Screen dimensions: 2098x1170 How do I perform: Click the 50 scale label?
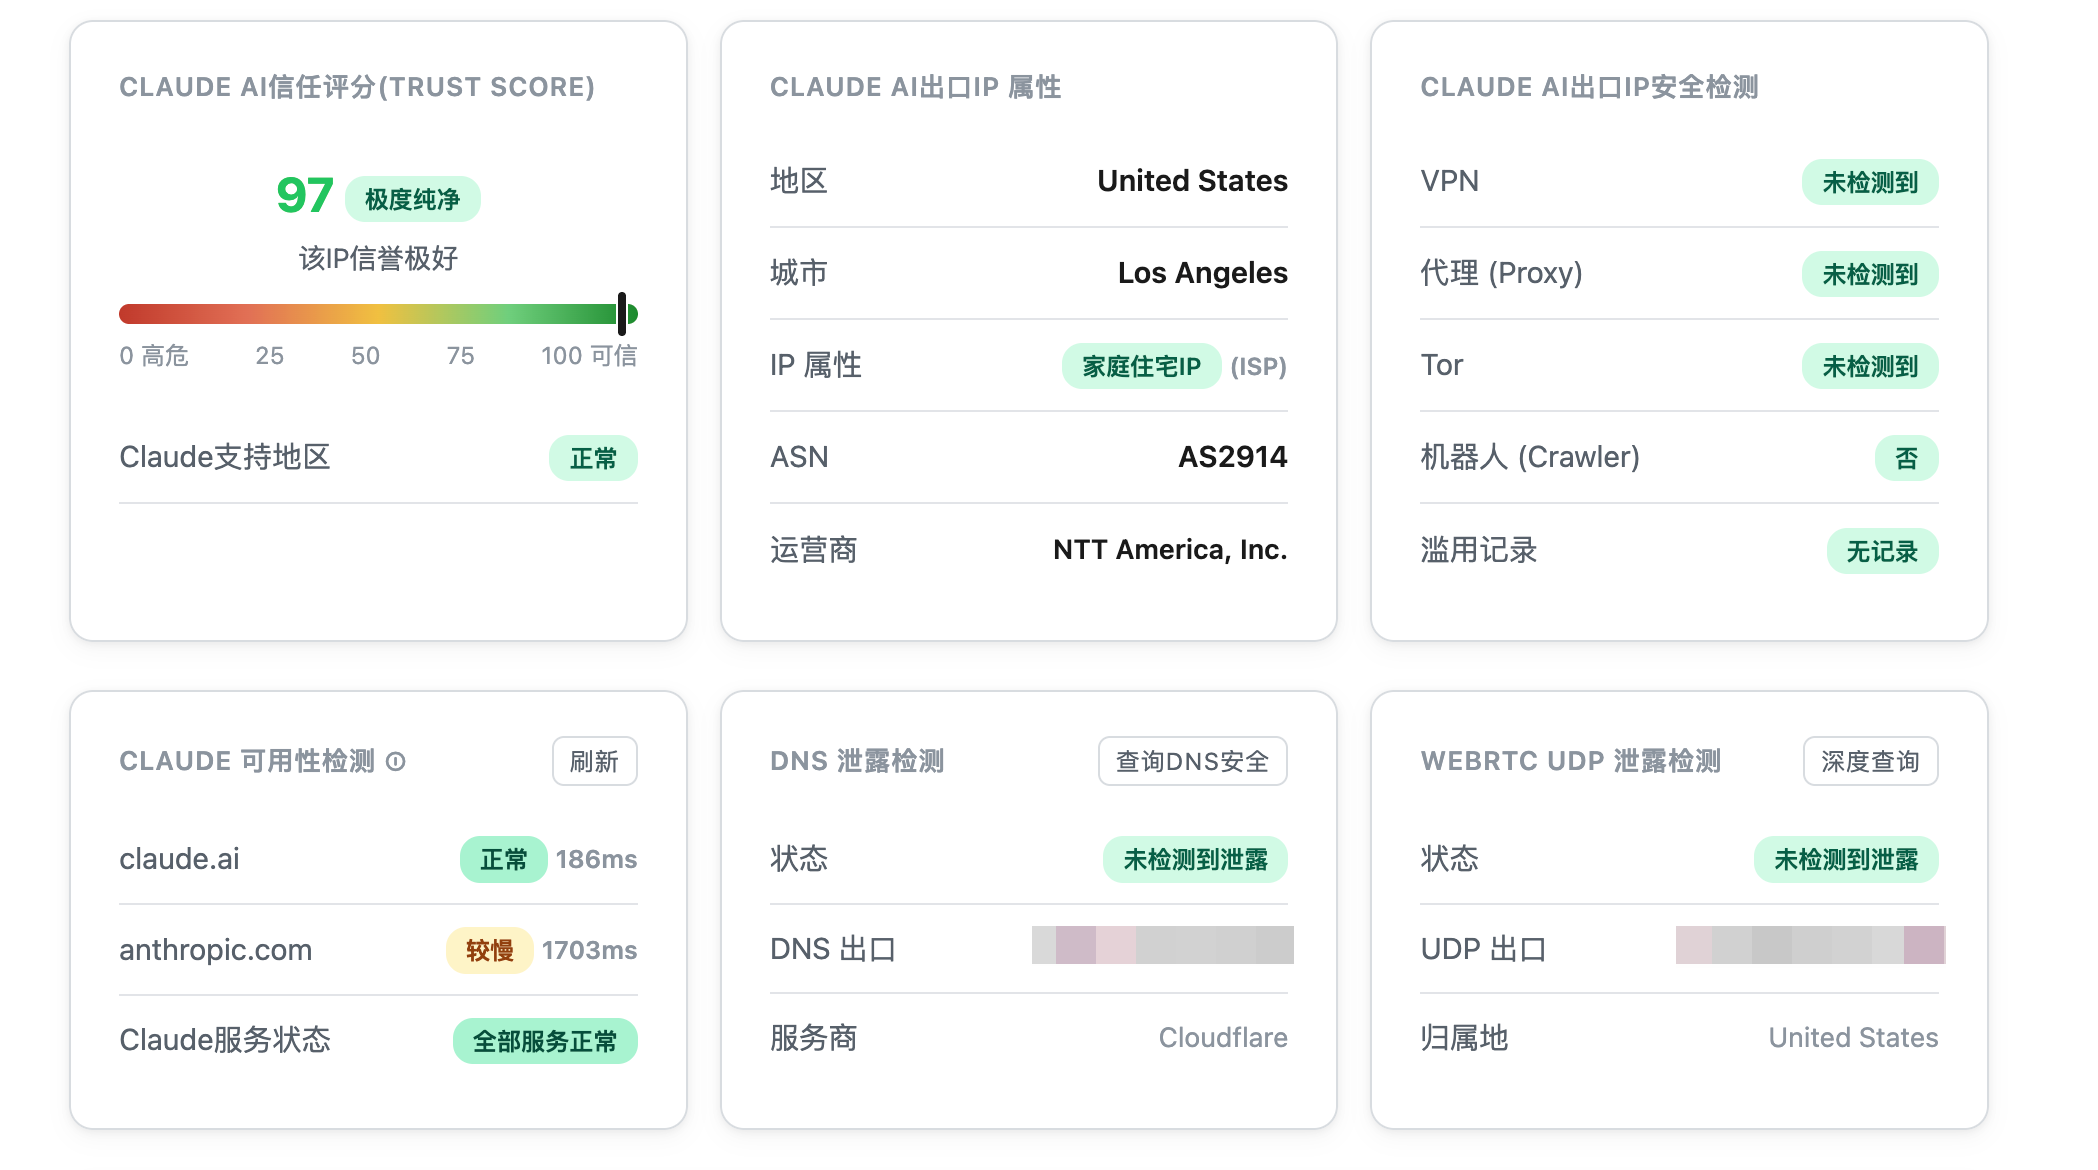point(365,356)
